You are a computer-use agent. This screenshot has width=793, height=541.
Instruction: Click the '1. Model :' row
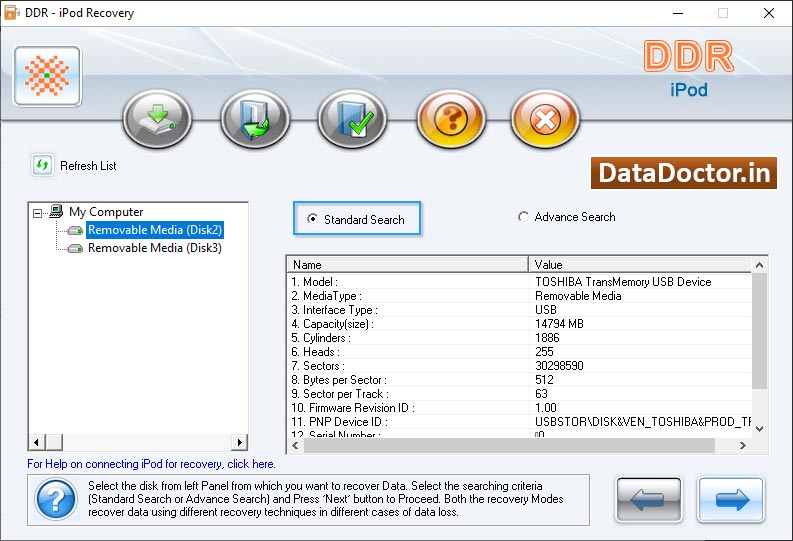[x=519, y=282]
